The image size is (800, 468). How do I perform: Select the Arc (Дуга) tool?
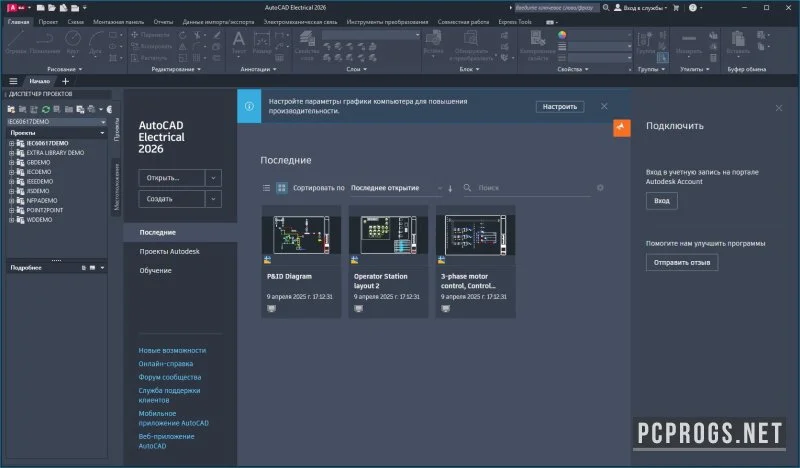95,42
